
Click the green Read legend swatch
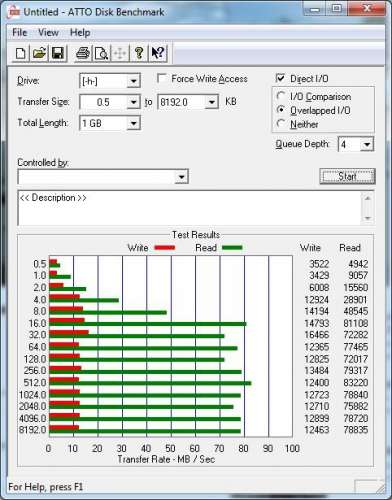[232, 248]
